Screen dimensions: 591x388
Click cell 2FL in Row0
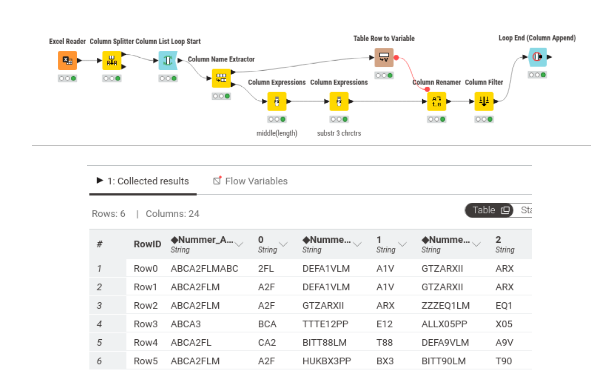pyautogui.click(x=266, y=268)
